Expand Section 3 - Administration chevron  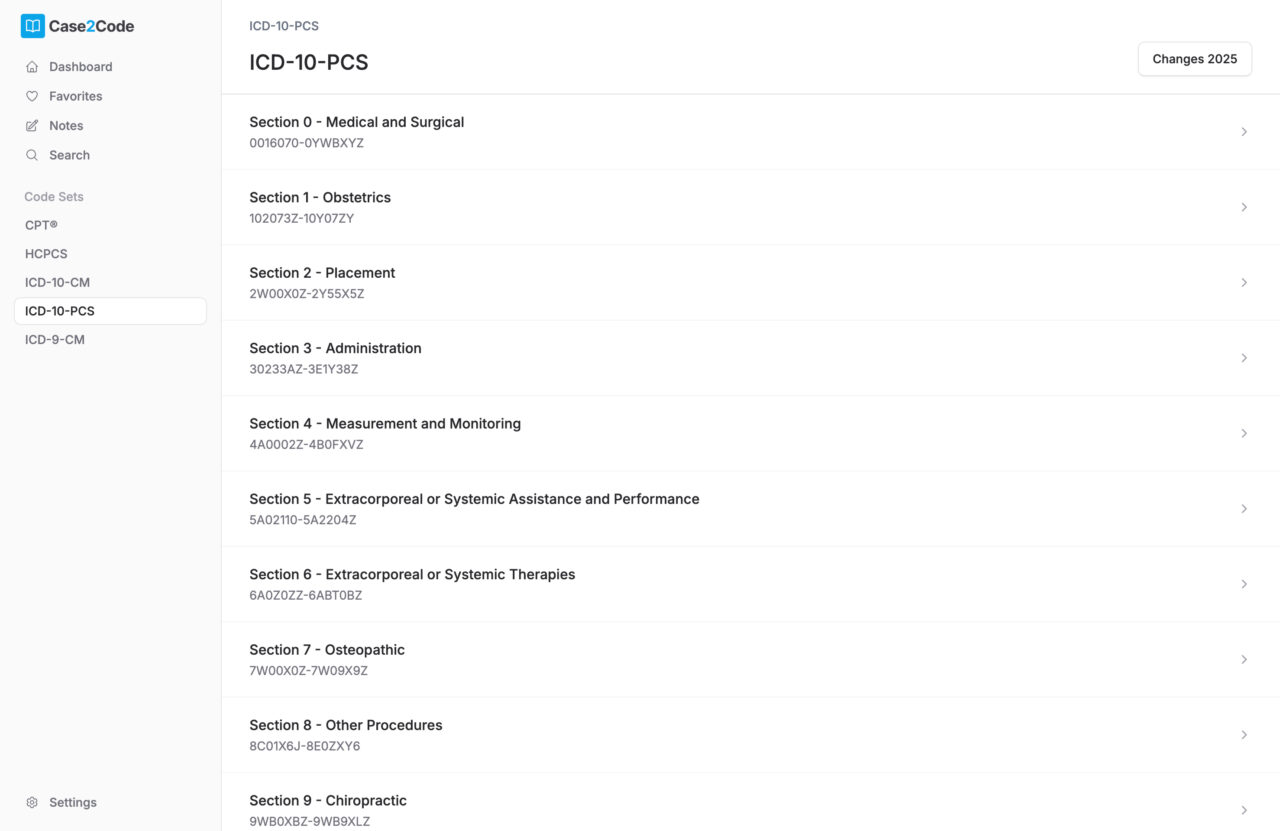(x=1244, y=357)
